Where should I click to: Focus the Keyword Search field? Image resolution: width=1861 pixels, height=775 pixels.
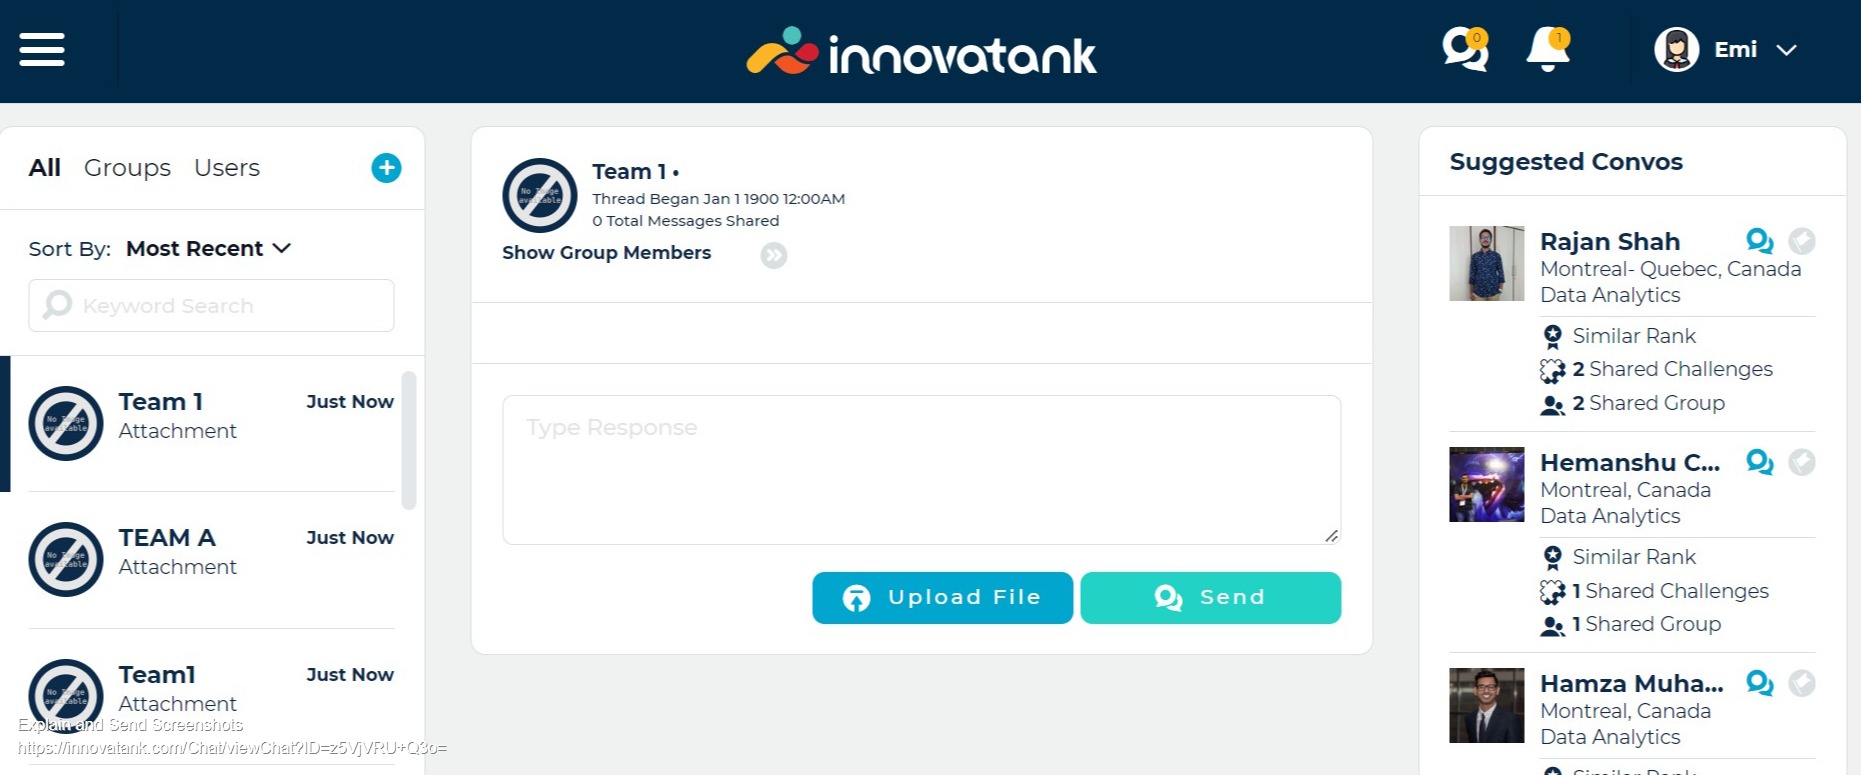(211, 305)
